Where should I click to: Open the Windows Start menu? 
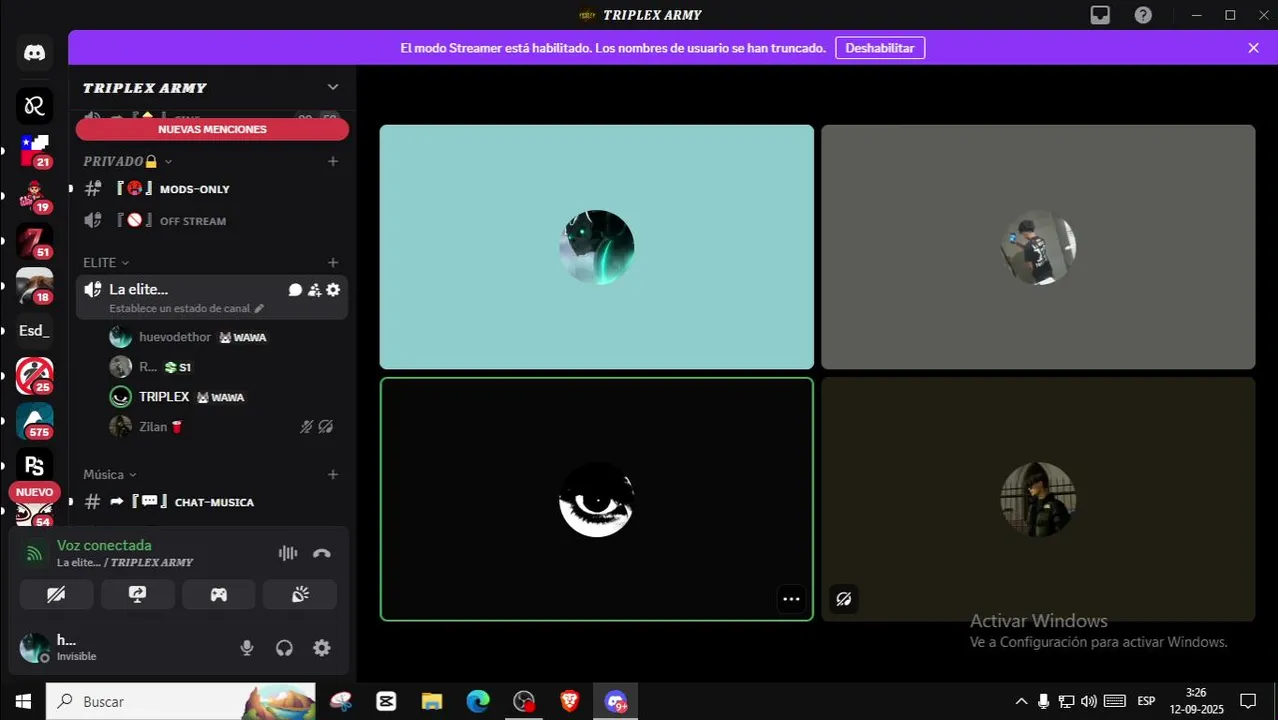pos(23,702)
